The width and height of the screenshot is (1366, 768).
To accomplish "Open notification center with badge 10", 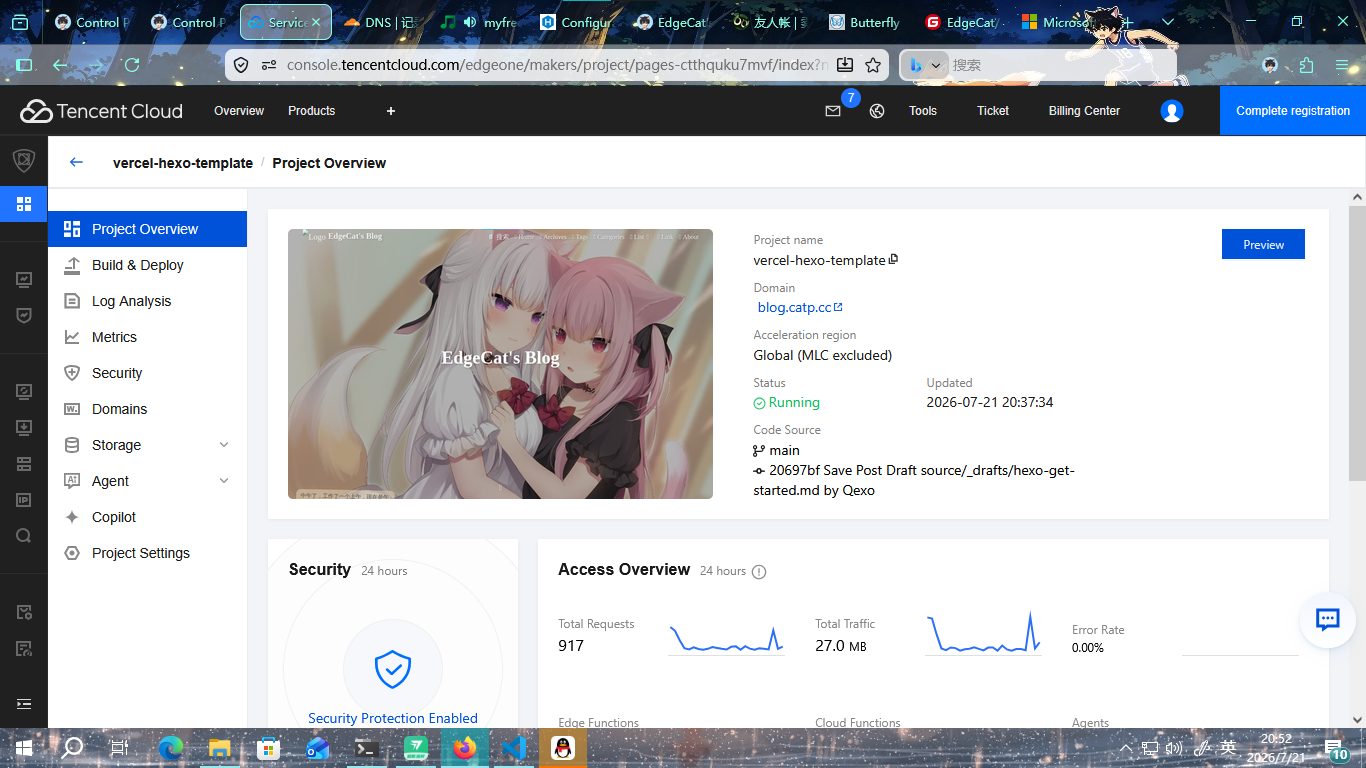I will point(1337,748).
